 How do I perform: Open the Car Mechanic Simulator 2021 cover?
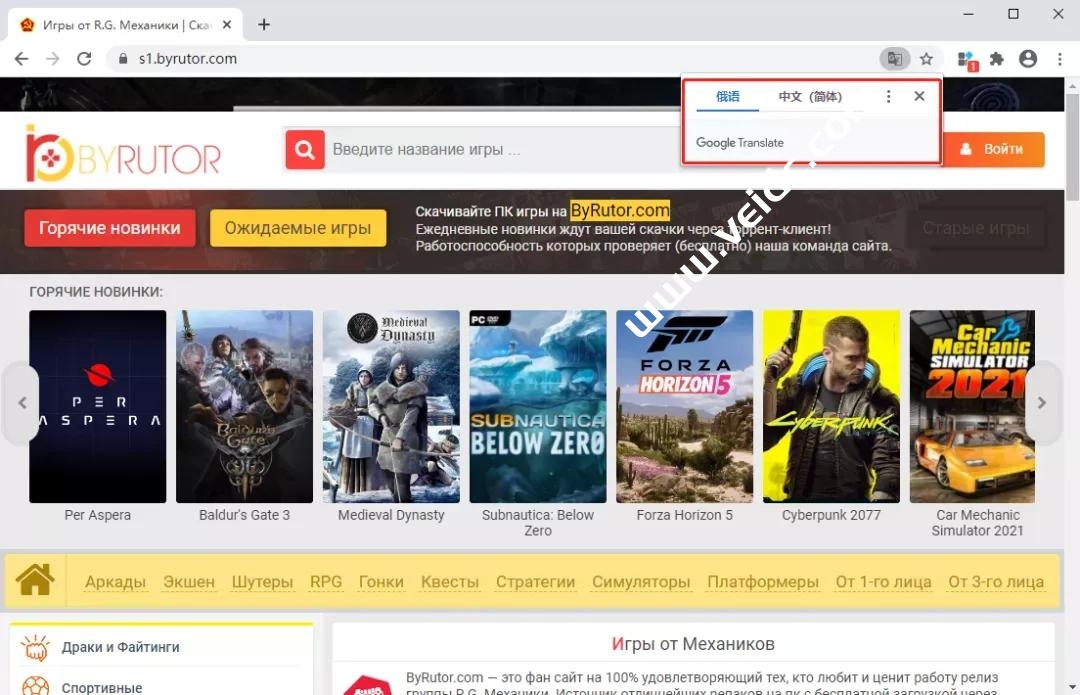click(972, 406)
